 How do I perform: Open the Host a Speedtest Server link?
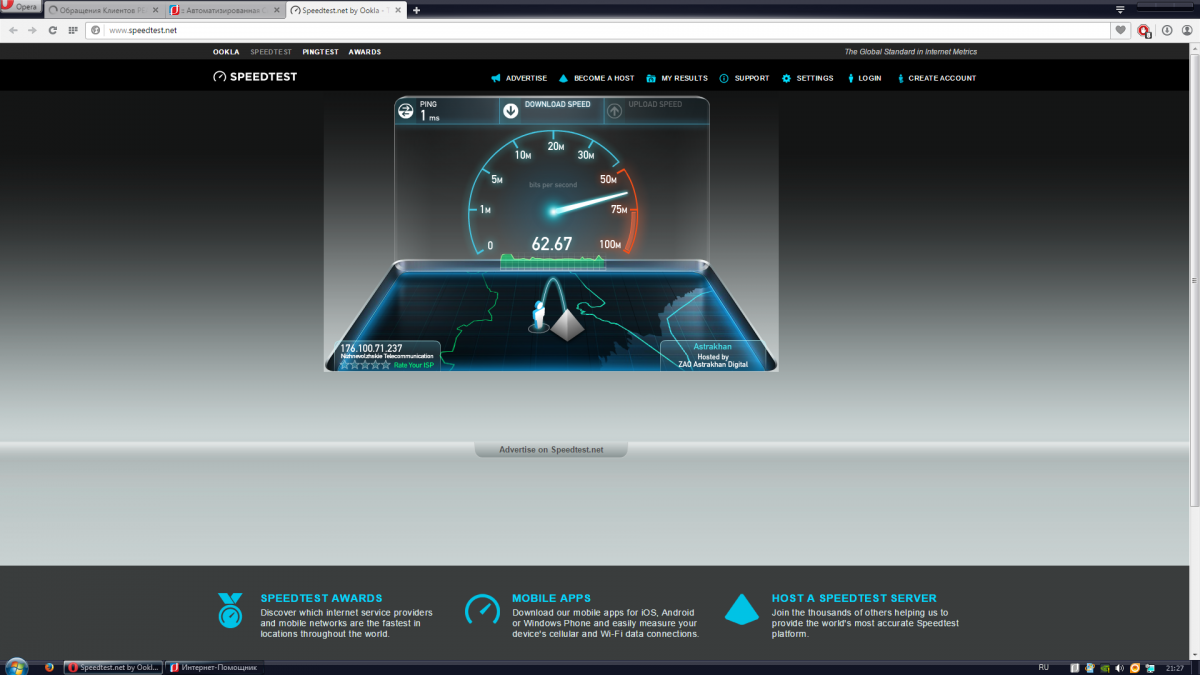pyautogui.click(x=854, y=598)
